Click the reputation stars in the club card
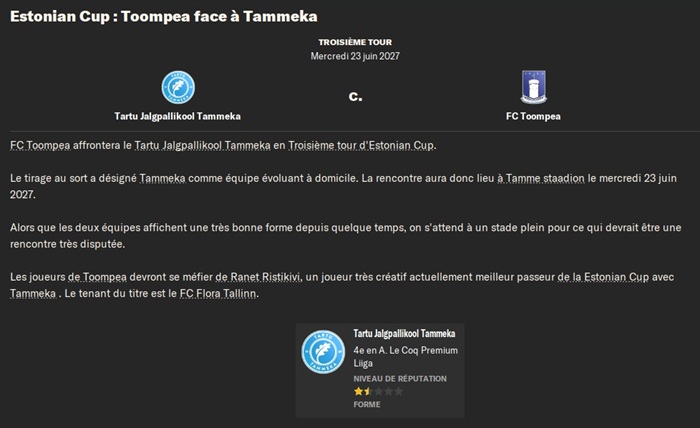Screen dimensions: 700x428 [361, 391]
